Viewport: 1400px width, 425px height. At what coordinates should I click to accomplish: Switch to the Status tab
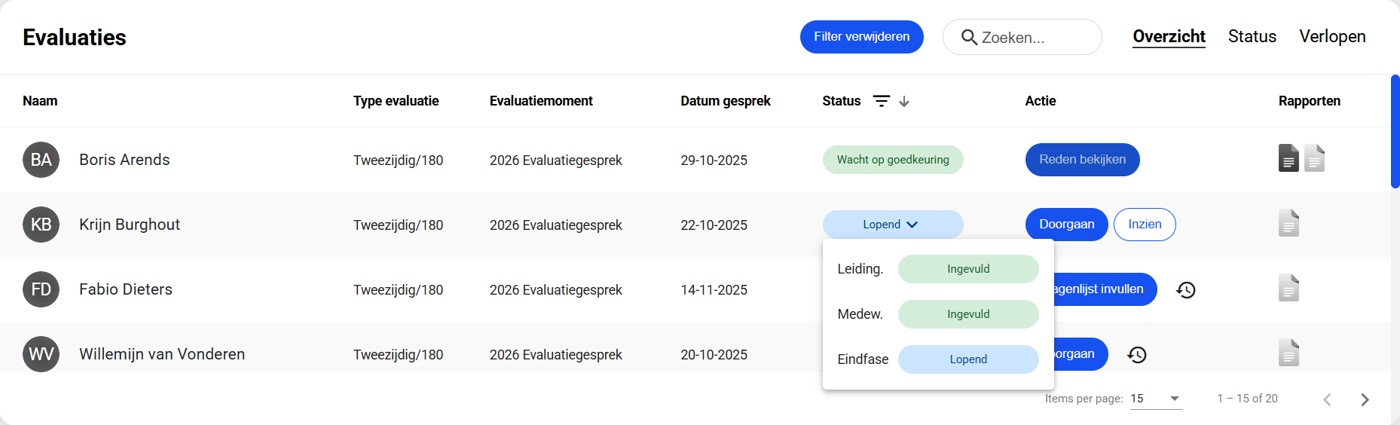(x=1252, y=37)
